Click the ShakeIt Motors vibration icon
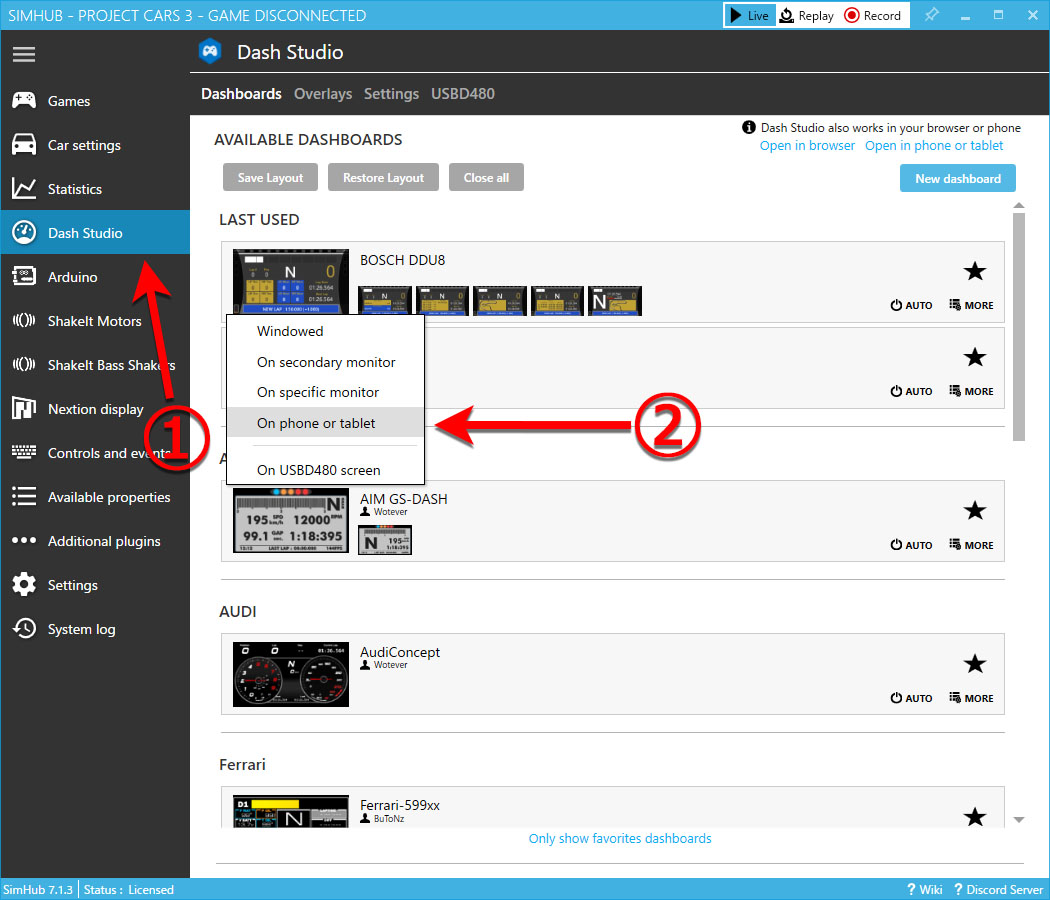1050x900 pixels. pyautogui.click(x=24, y=321)
